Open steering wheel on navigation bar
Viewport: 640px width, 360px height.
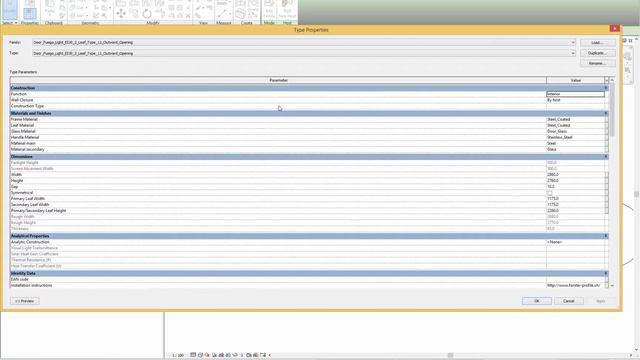coord(628,57)
